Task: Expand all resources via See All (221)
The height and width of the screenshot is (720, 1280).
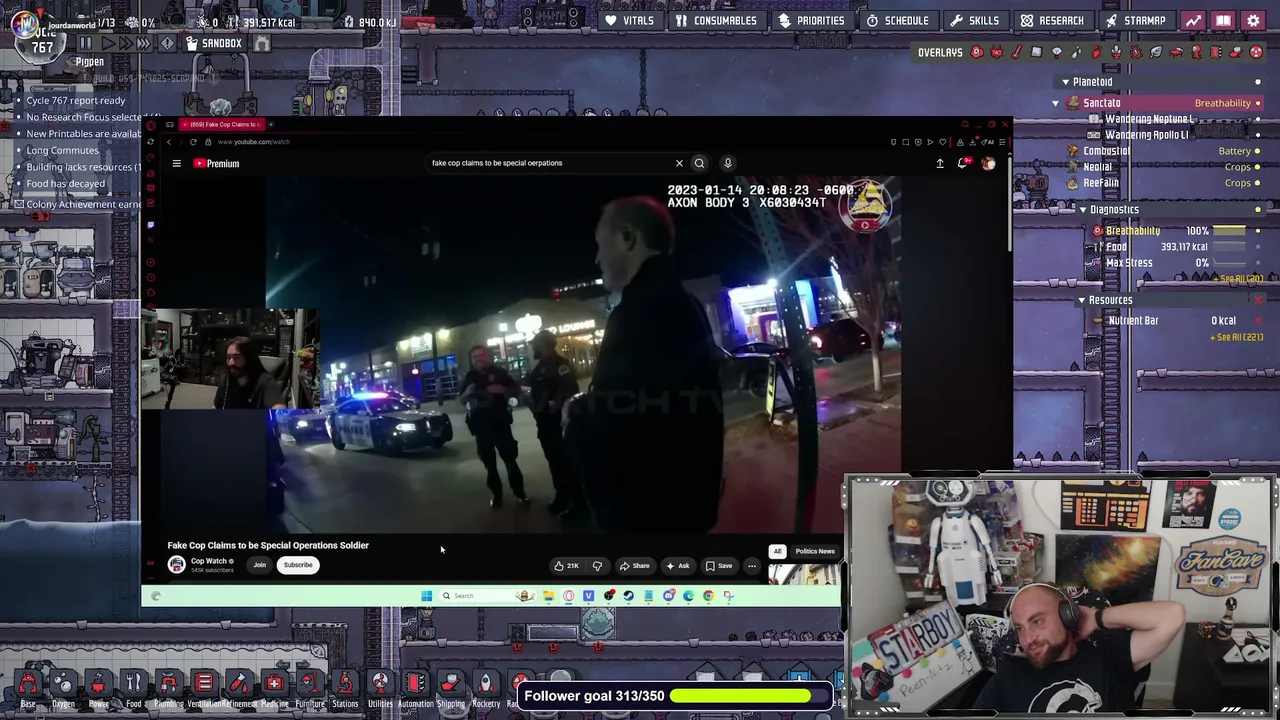Action: click(1238, 337)
